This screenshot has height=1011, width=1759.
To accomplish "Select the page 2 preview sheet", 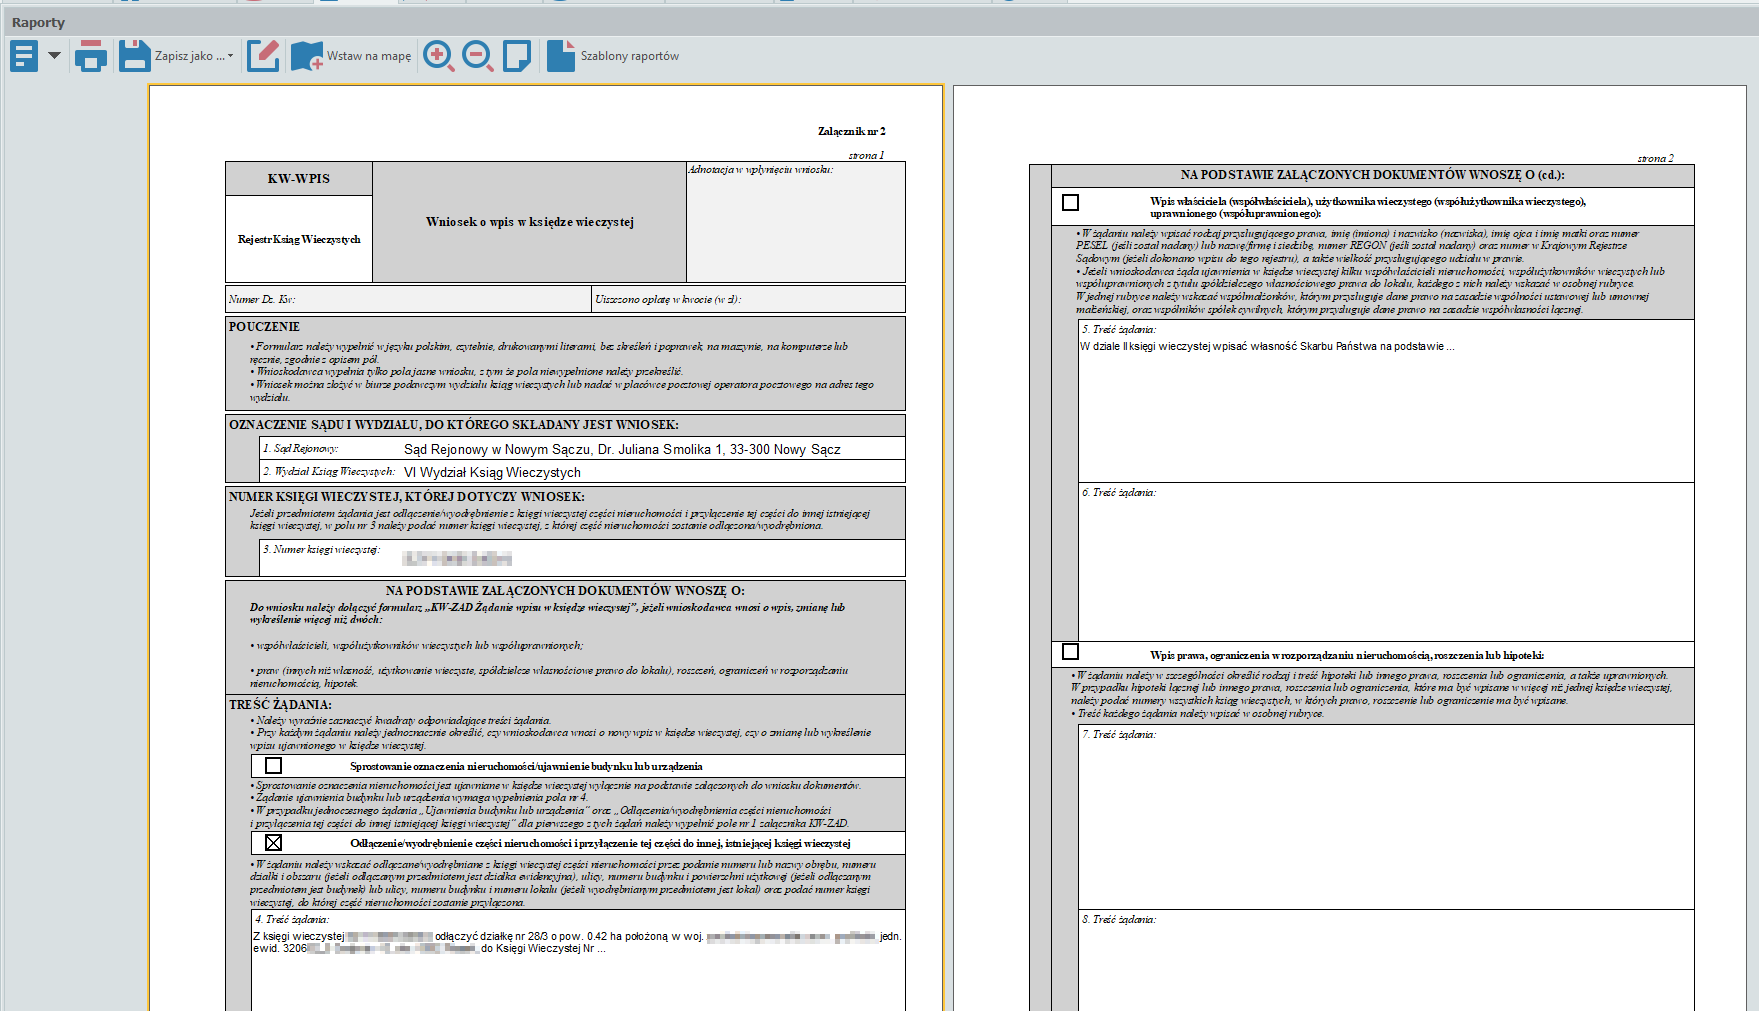I will (x=1352, y=548).
